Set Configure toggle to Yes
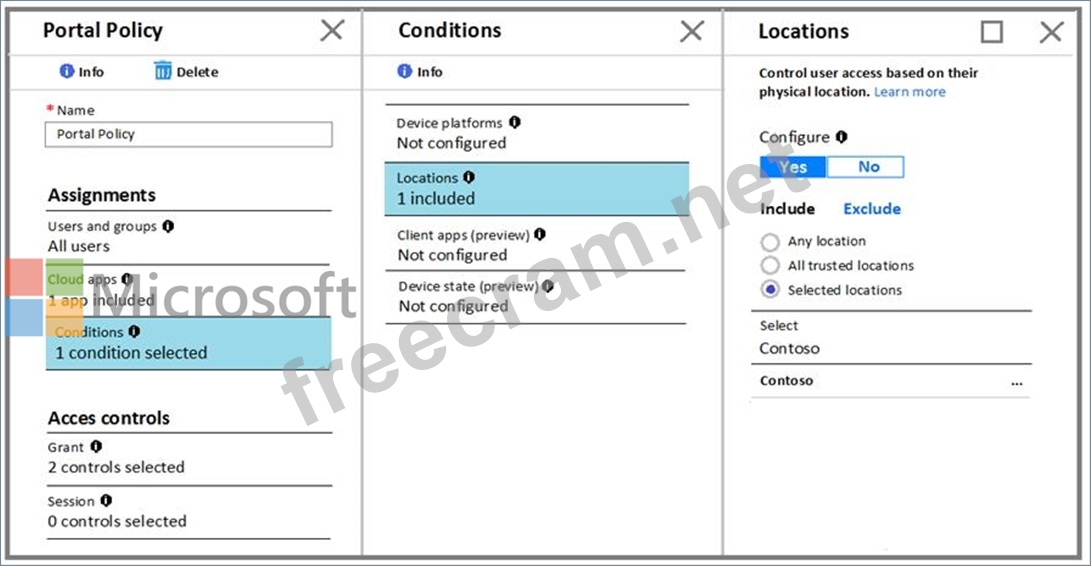Screen dimensions: 1091x566 click(x=793, y=167)
